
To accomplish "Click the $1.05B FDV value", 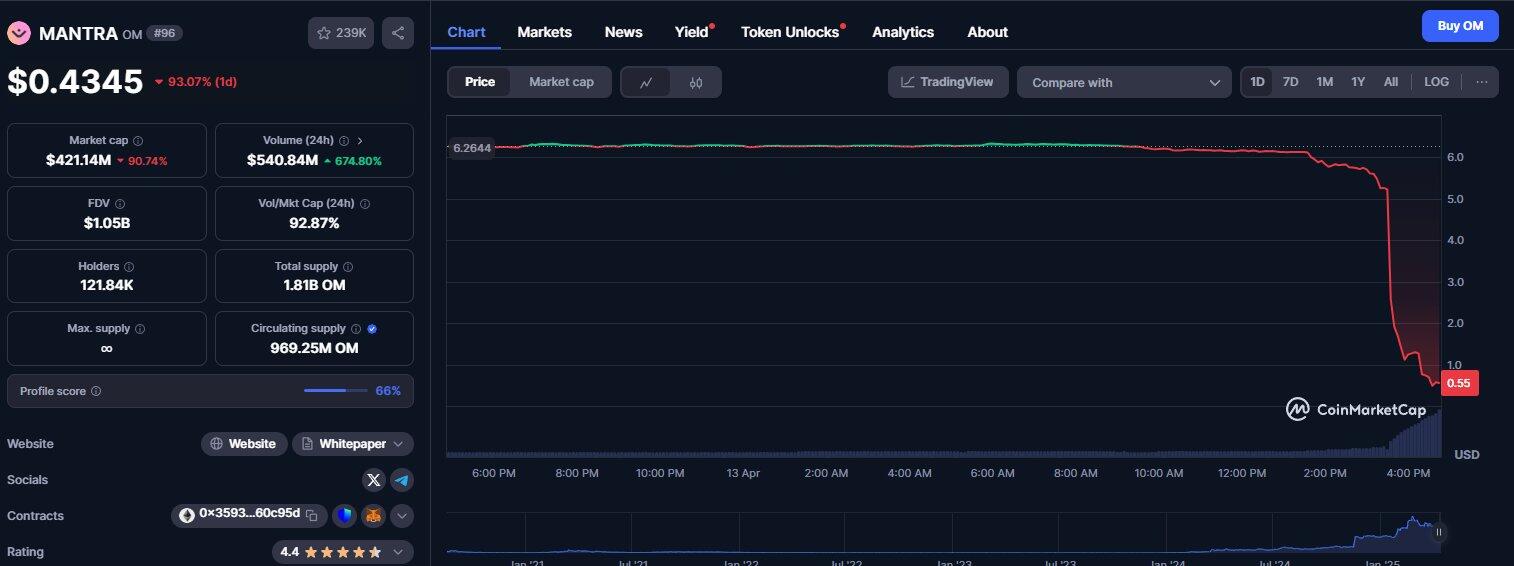I will [107, 222].
